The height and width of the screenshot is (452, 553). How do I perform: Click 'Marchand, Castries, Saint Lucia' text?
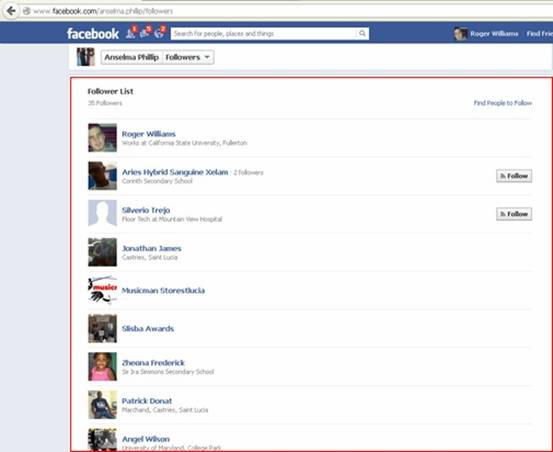click(x=165, y=410)
